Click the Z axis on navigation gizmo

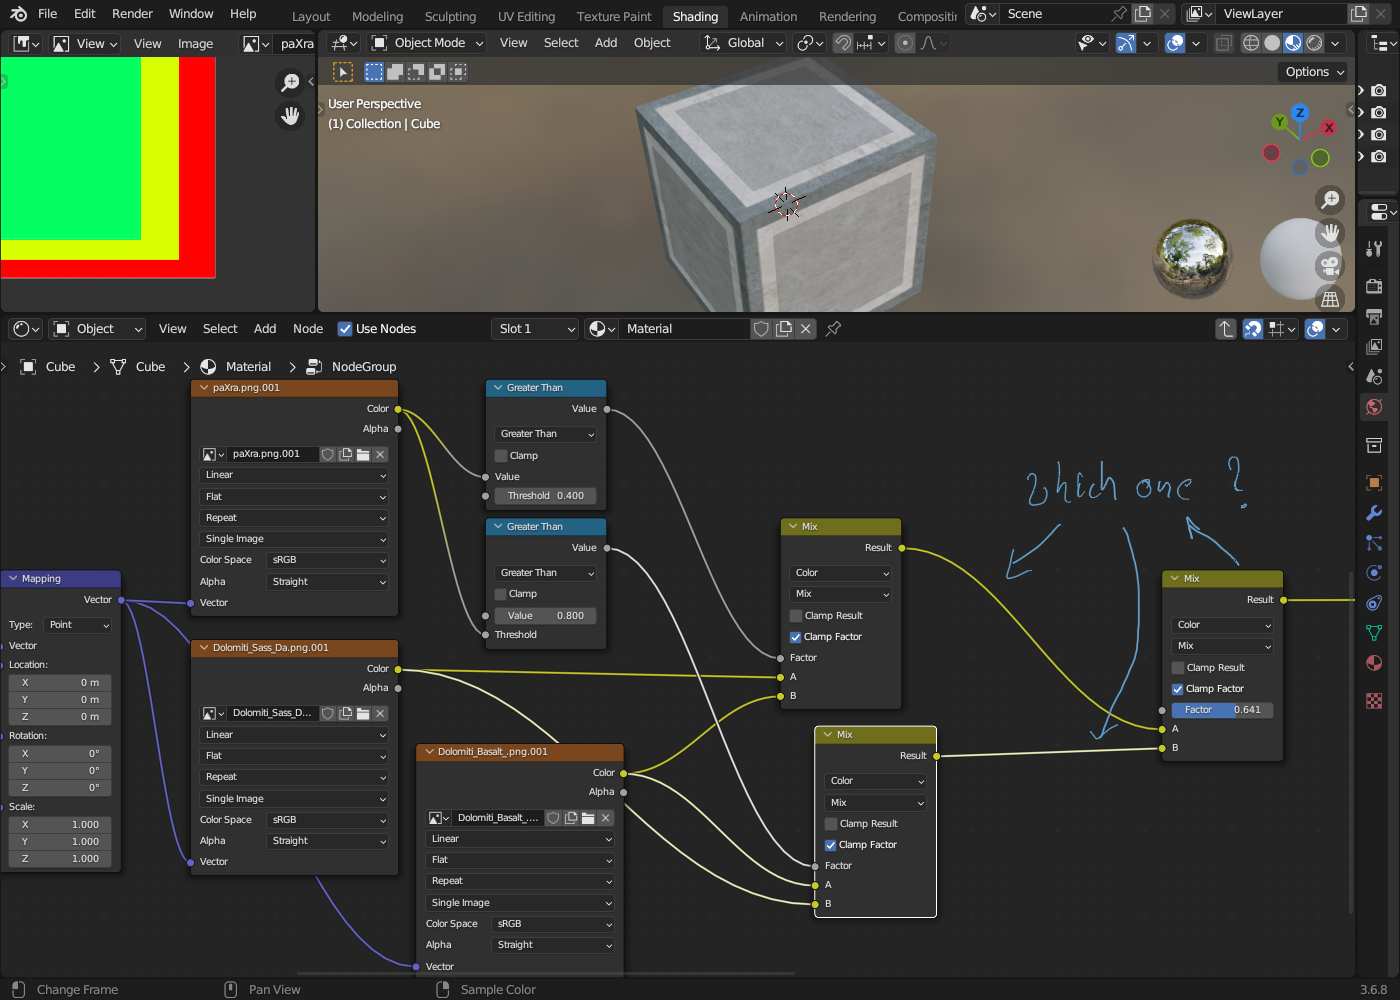1299,112
